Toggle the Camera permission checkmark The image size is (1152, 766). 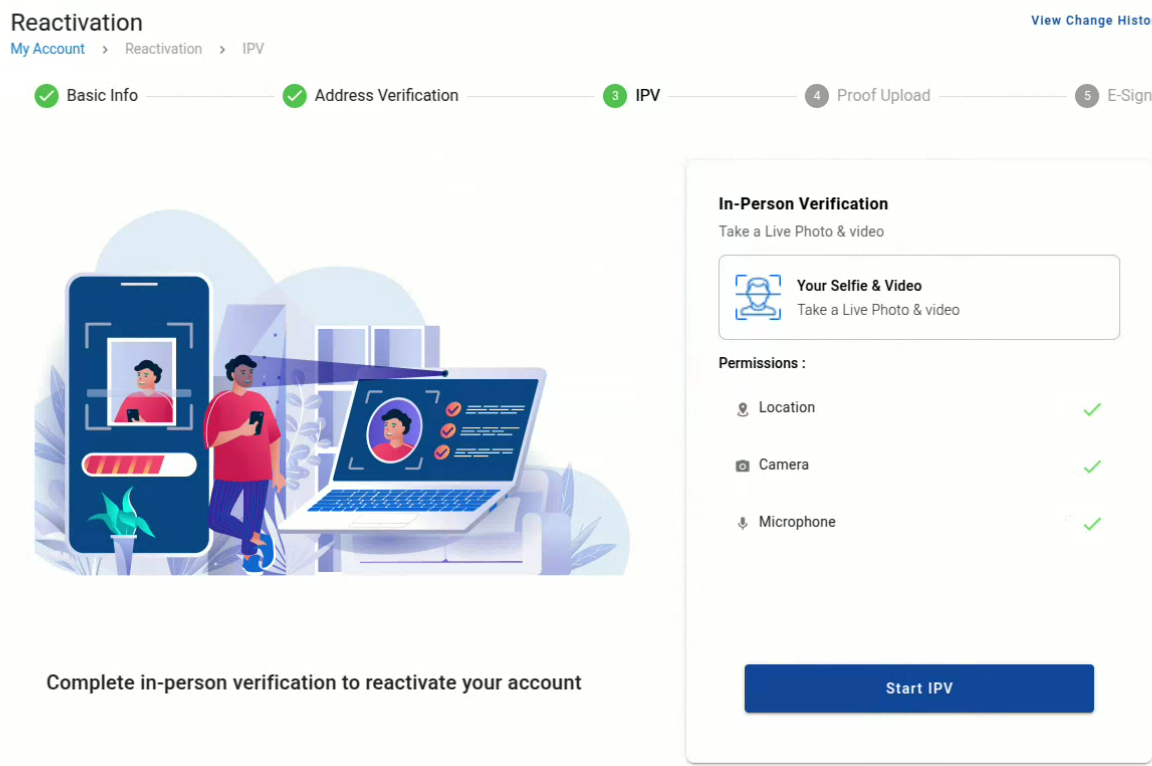click(1092, 466)
